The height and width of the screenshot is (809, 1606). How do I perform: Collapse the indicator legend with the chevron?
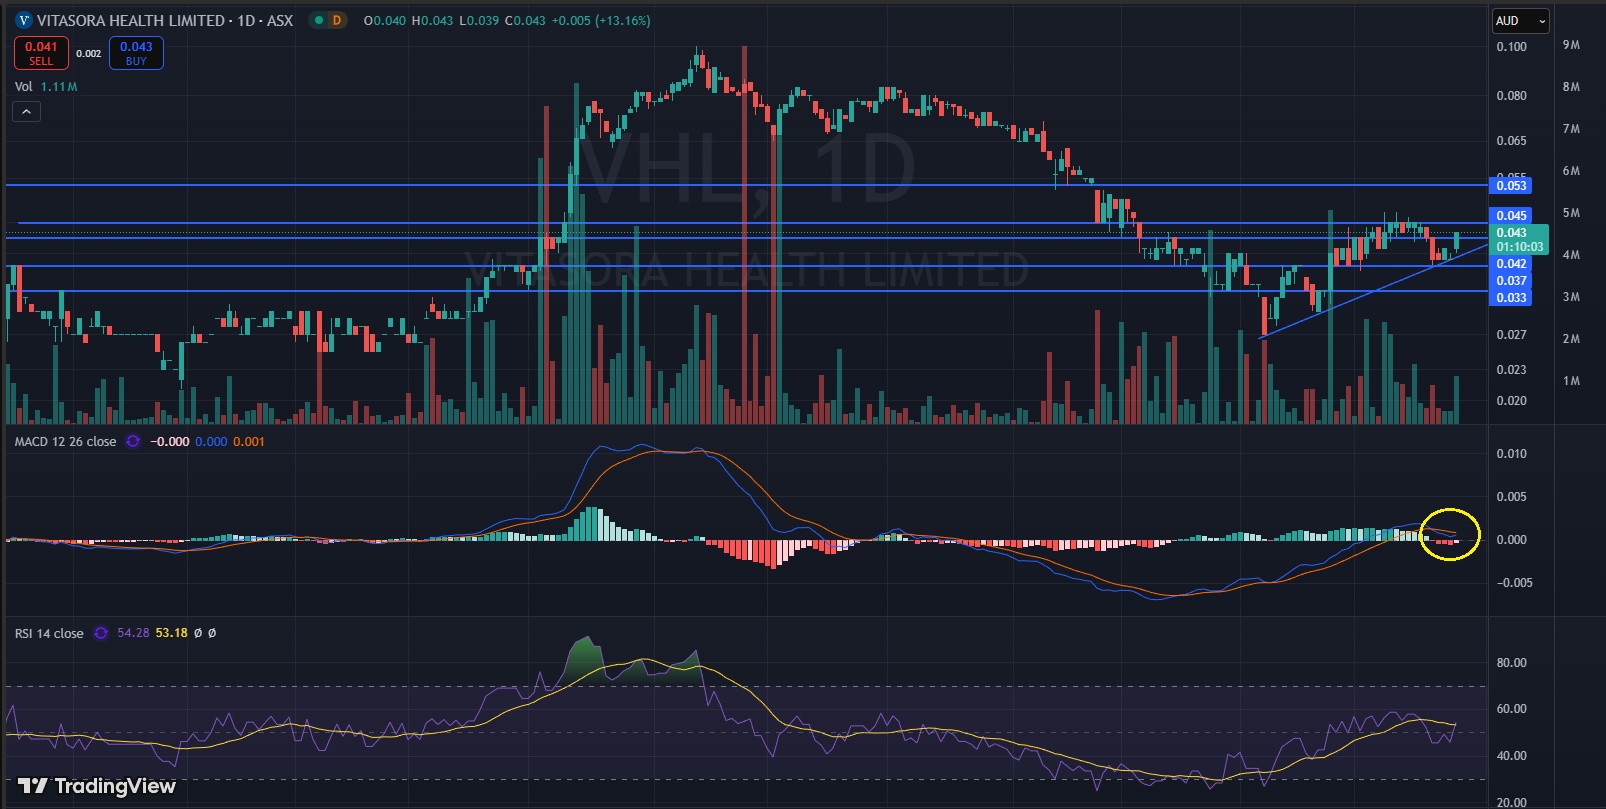pos(27,111)
